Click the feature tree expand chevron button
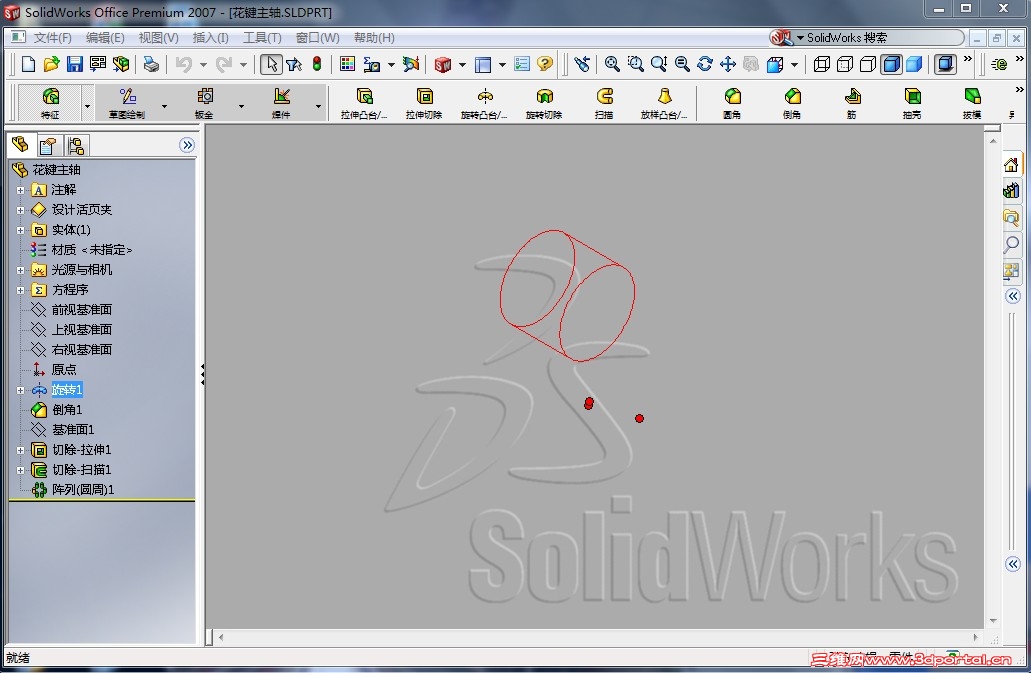The image size is (1031, 673). pos(187,145)
